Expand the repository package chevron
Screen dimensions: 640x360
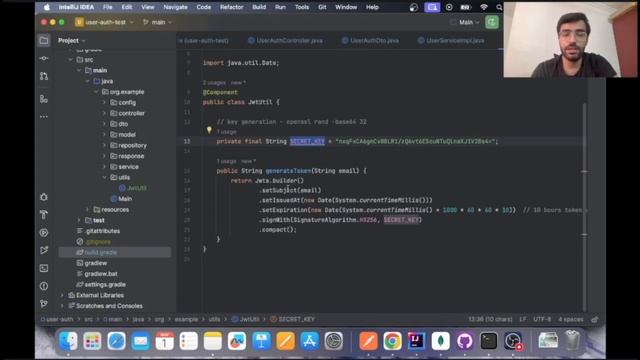[104, 145]
